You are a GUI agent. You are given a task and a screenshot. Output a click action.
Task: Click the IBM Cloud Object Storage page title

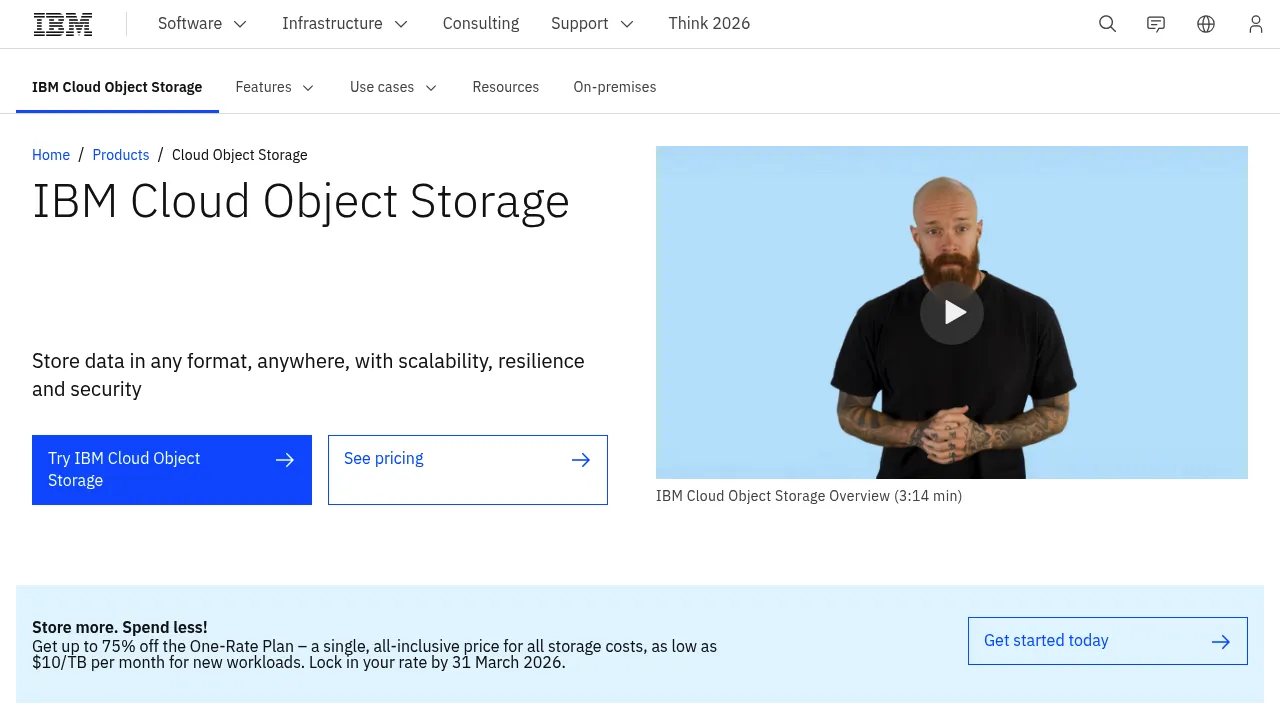point(301,201)
